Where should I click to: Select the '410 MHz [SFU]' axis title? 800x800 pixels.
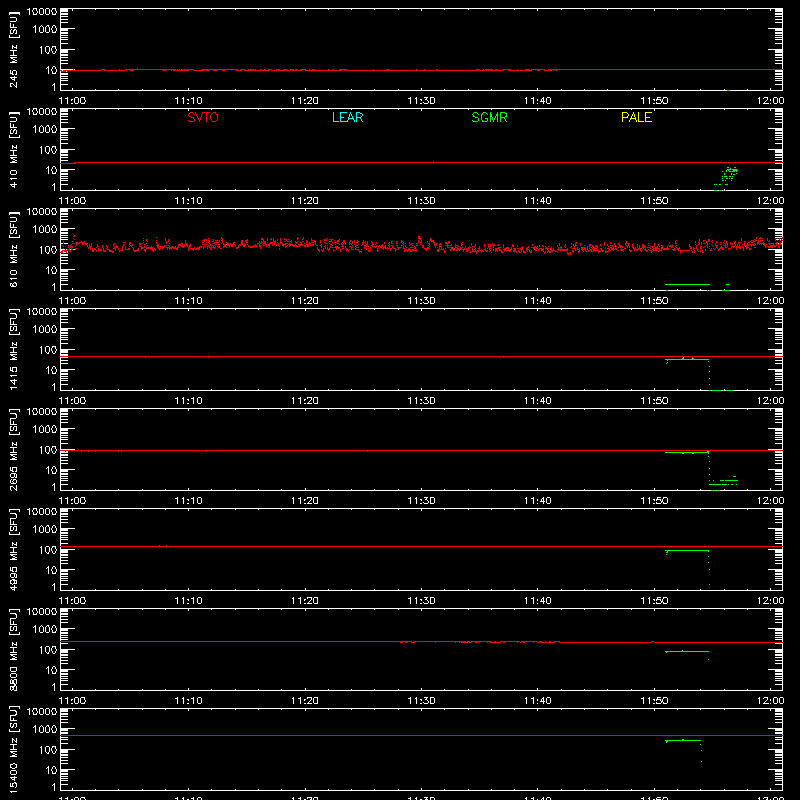13,149
